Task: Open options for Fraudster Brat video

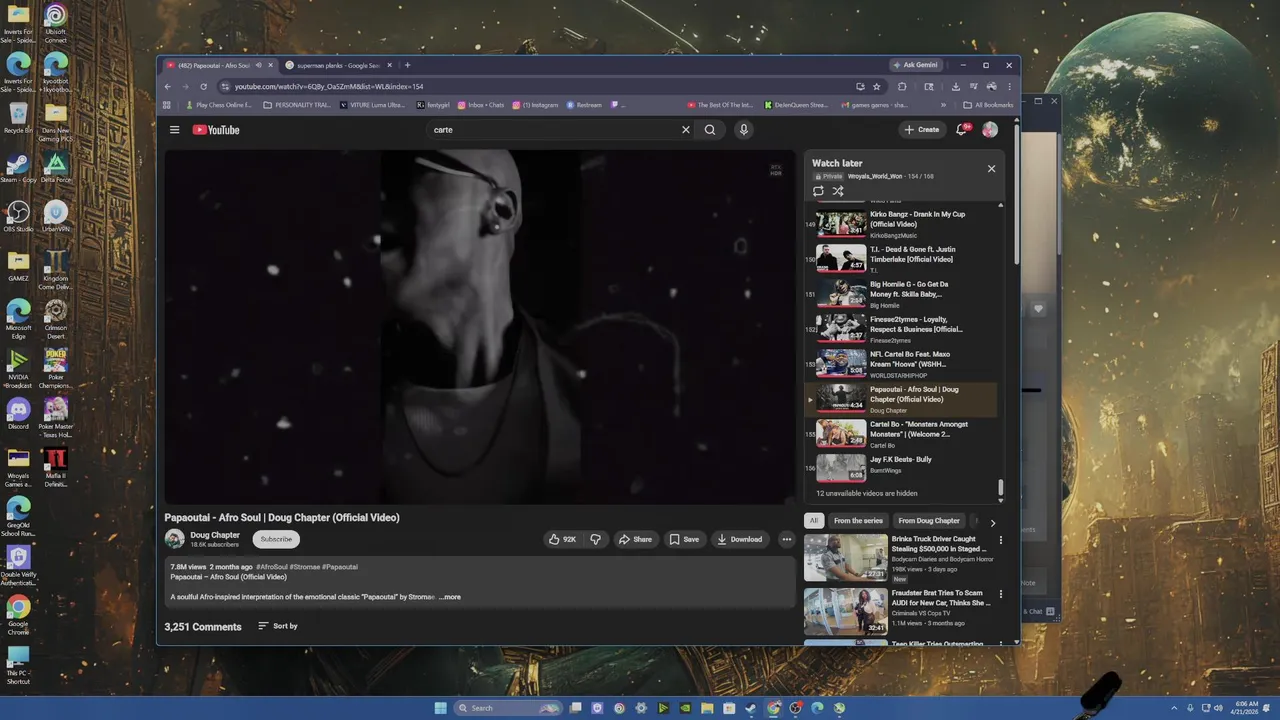Action: (x=1001, y=594)
